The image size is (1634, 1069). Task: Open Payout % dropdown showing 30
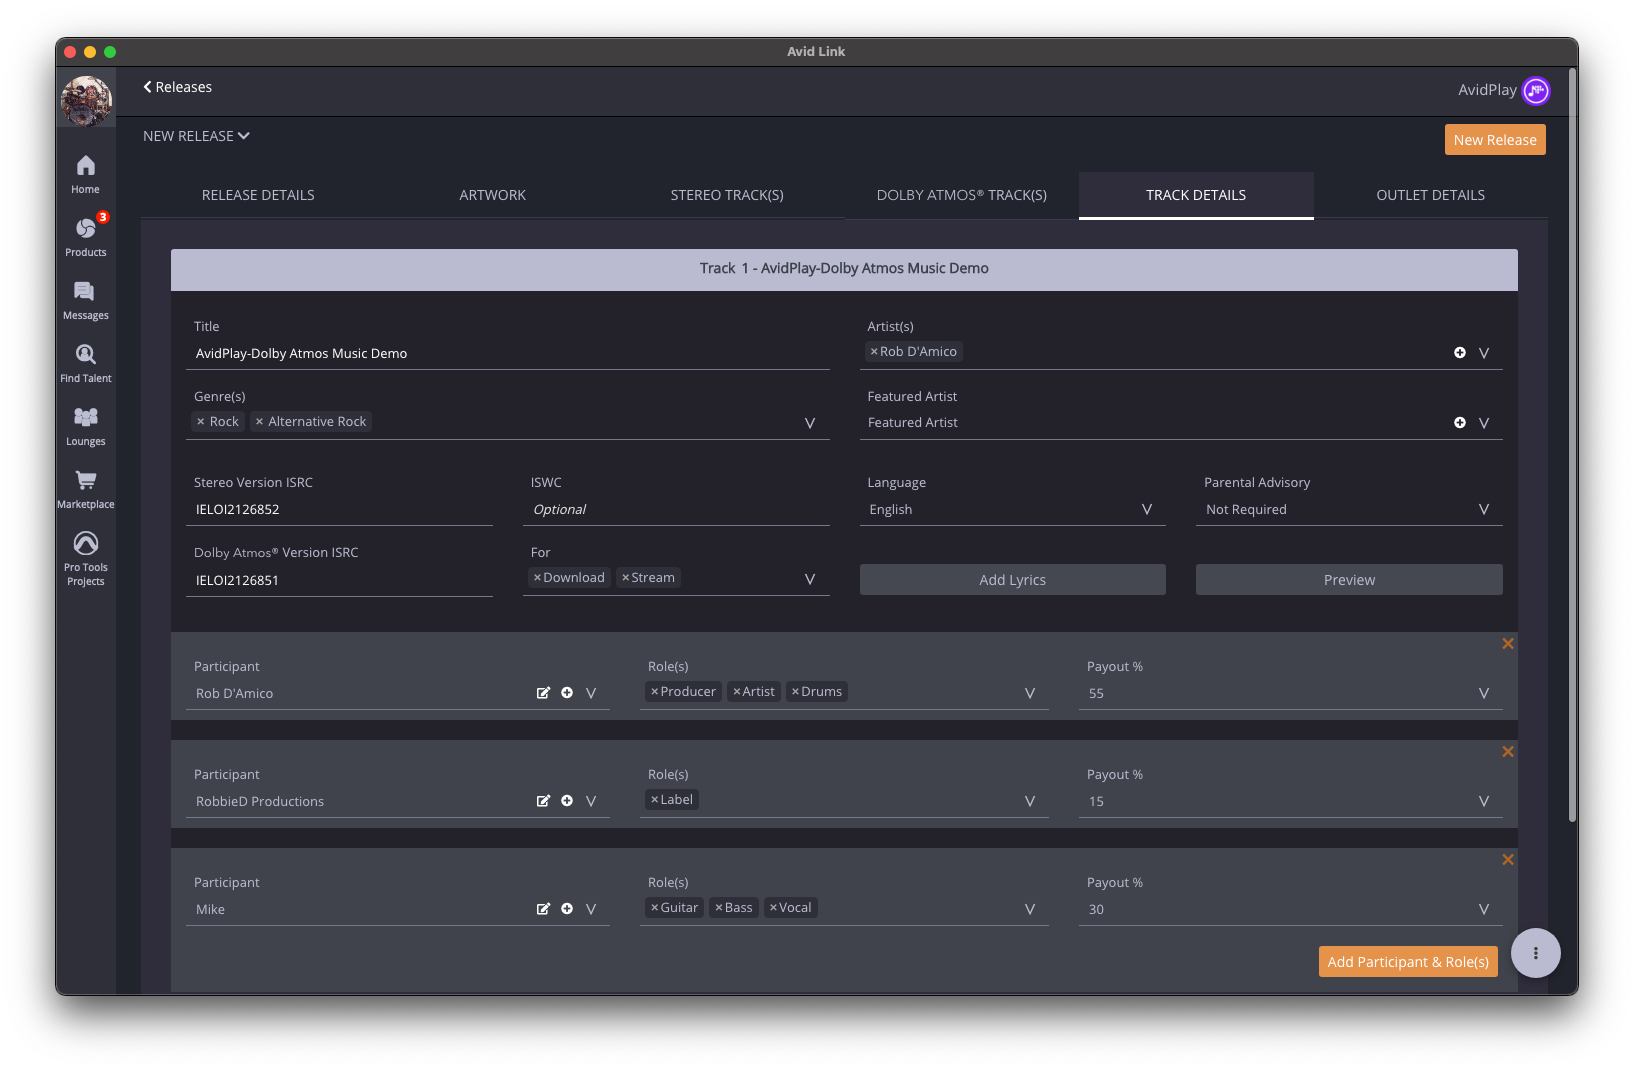[x=1291, y=910]
